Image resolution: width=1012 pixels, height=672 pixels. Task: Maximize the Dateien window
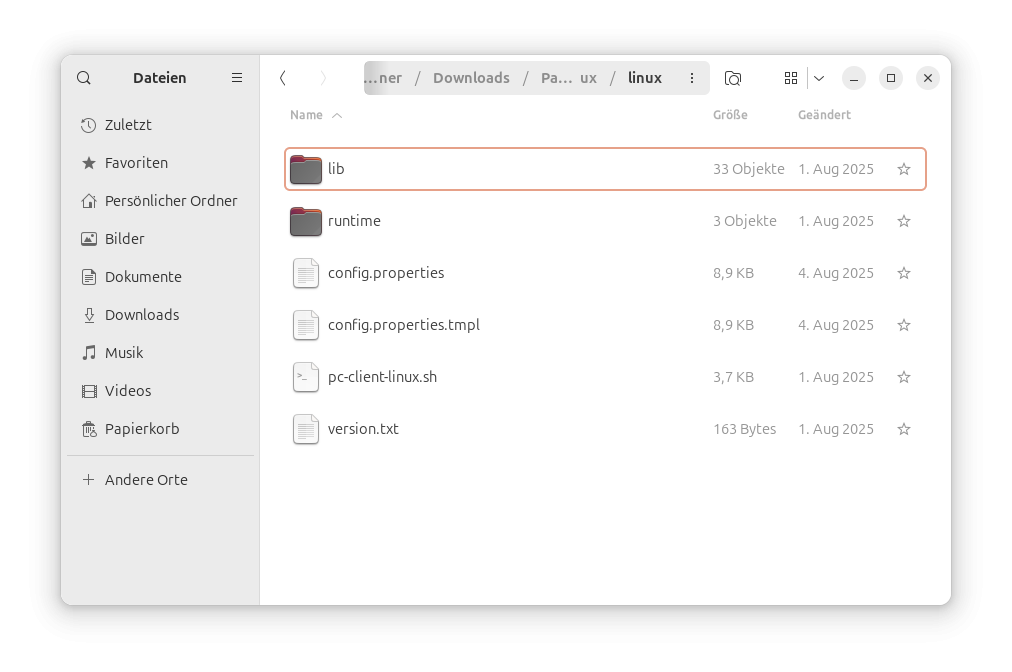coord(891,78)
